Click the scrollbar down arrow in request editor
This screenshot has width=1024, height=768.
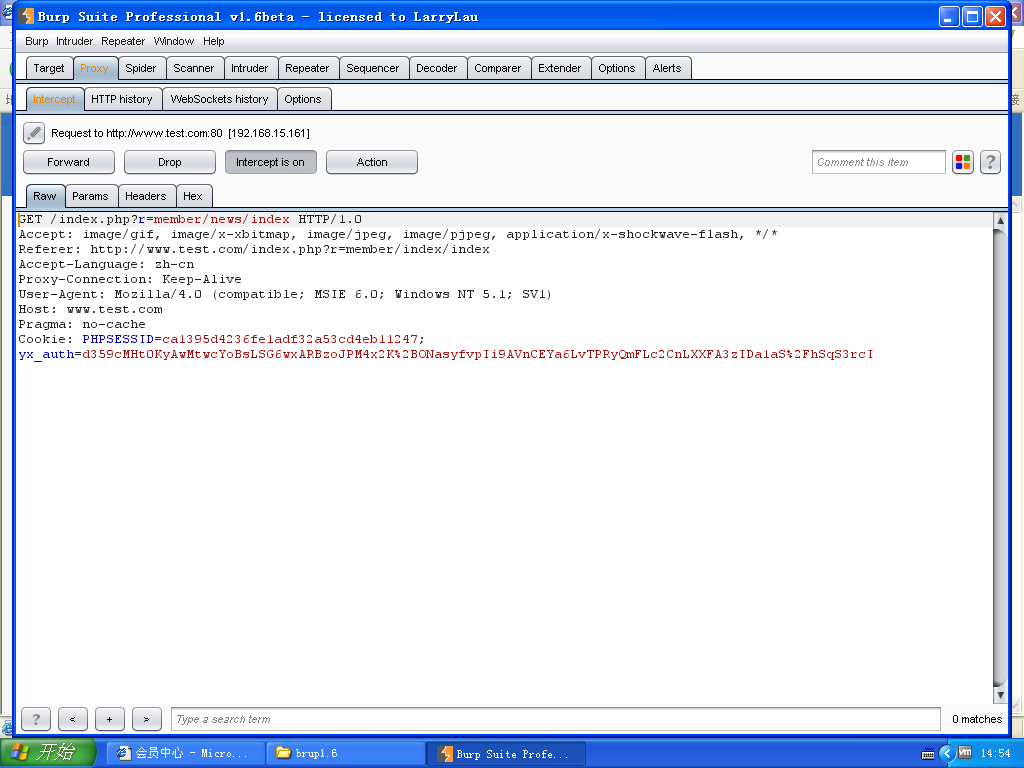coord(1000,695)
